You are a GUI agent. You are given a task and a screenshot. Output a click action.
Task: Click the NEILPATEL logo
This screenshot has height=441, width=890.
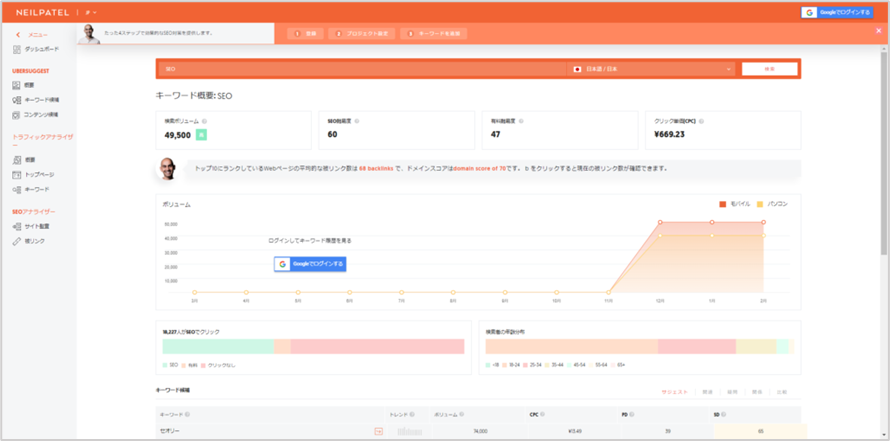click(43, 12)
